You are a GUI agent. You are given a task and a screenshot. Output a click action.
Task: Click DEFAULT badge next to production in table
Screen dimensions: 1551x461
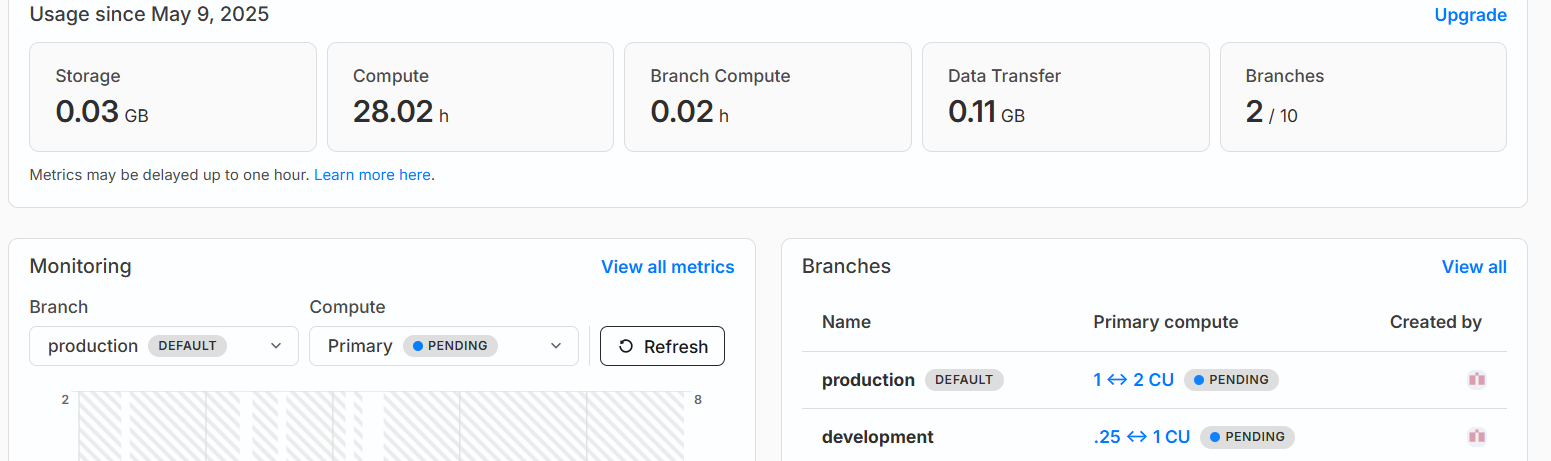pyautogui.click(x=964, y=380)
